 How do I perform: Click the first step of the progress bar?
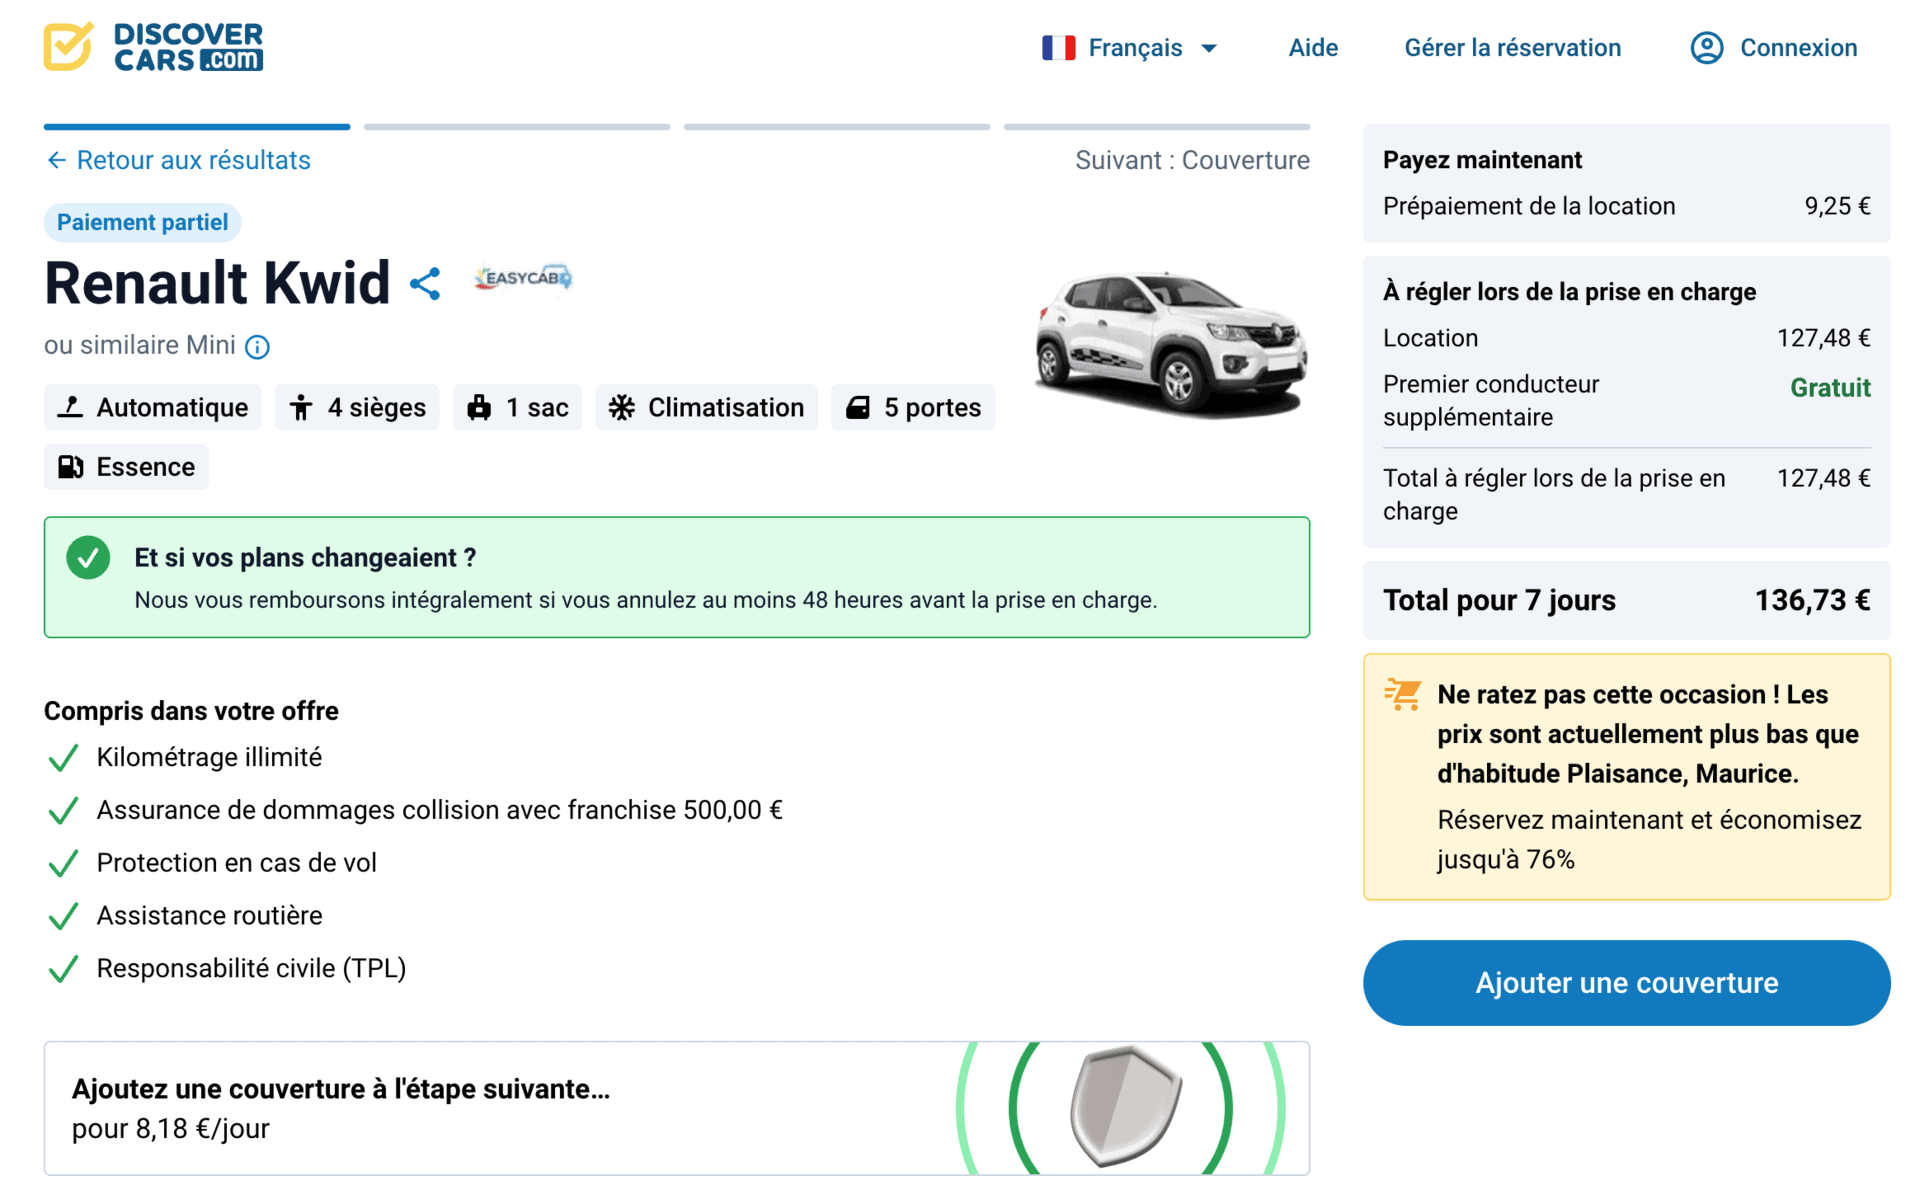click(x=196, y=127)
